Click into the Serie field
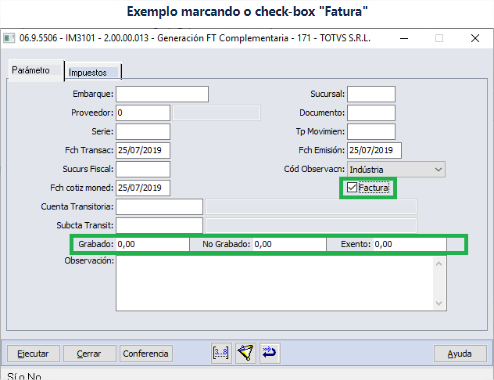The width and height of the screenshot is (494, 380). pos(143,132)
